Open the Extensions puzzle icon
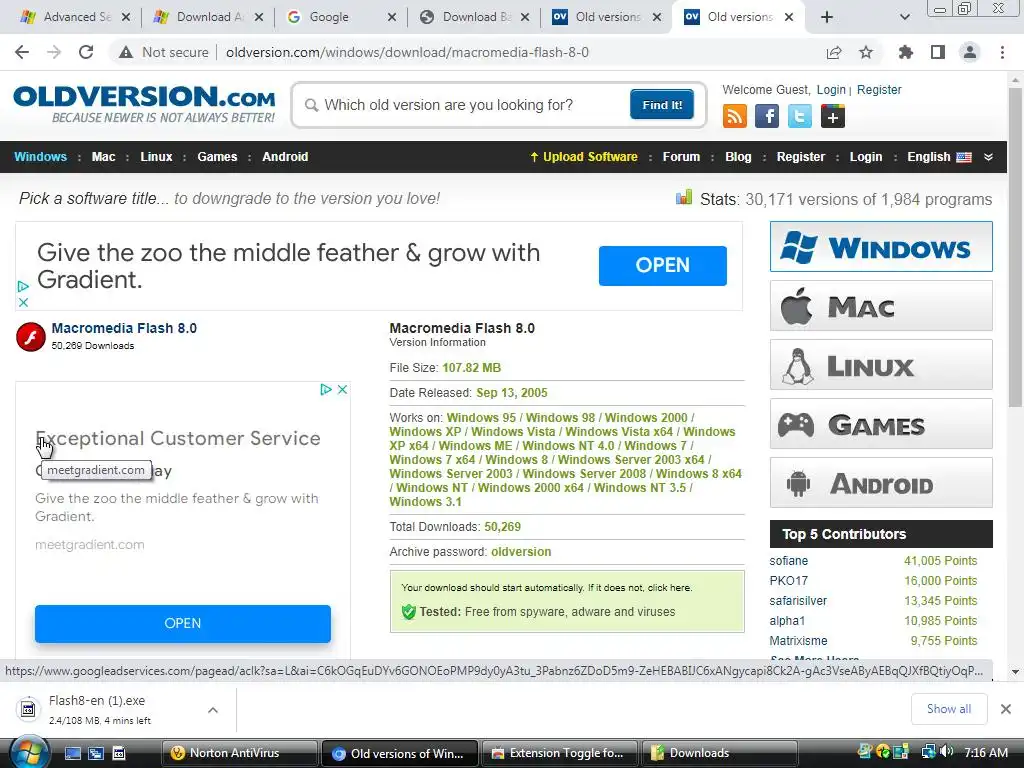1024x768 pixels. click(x=906, y=52)
